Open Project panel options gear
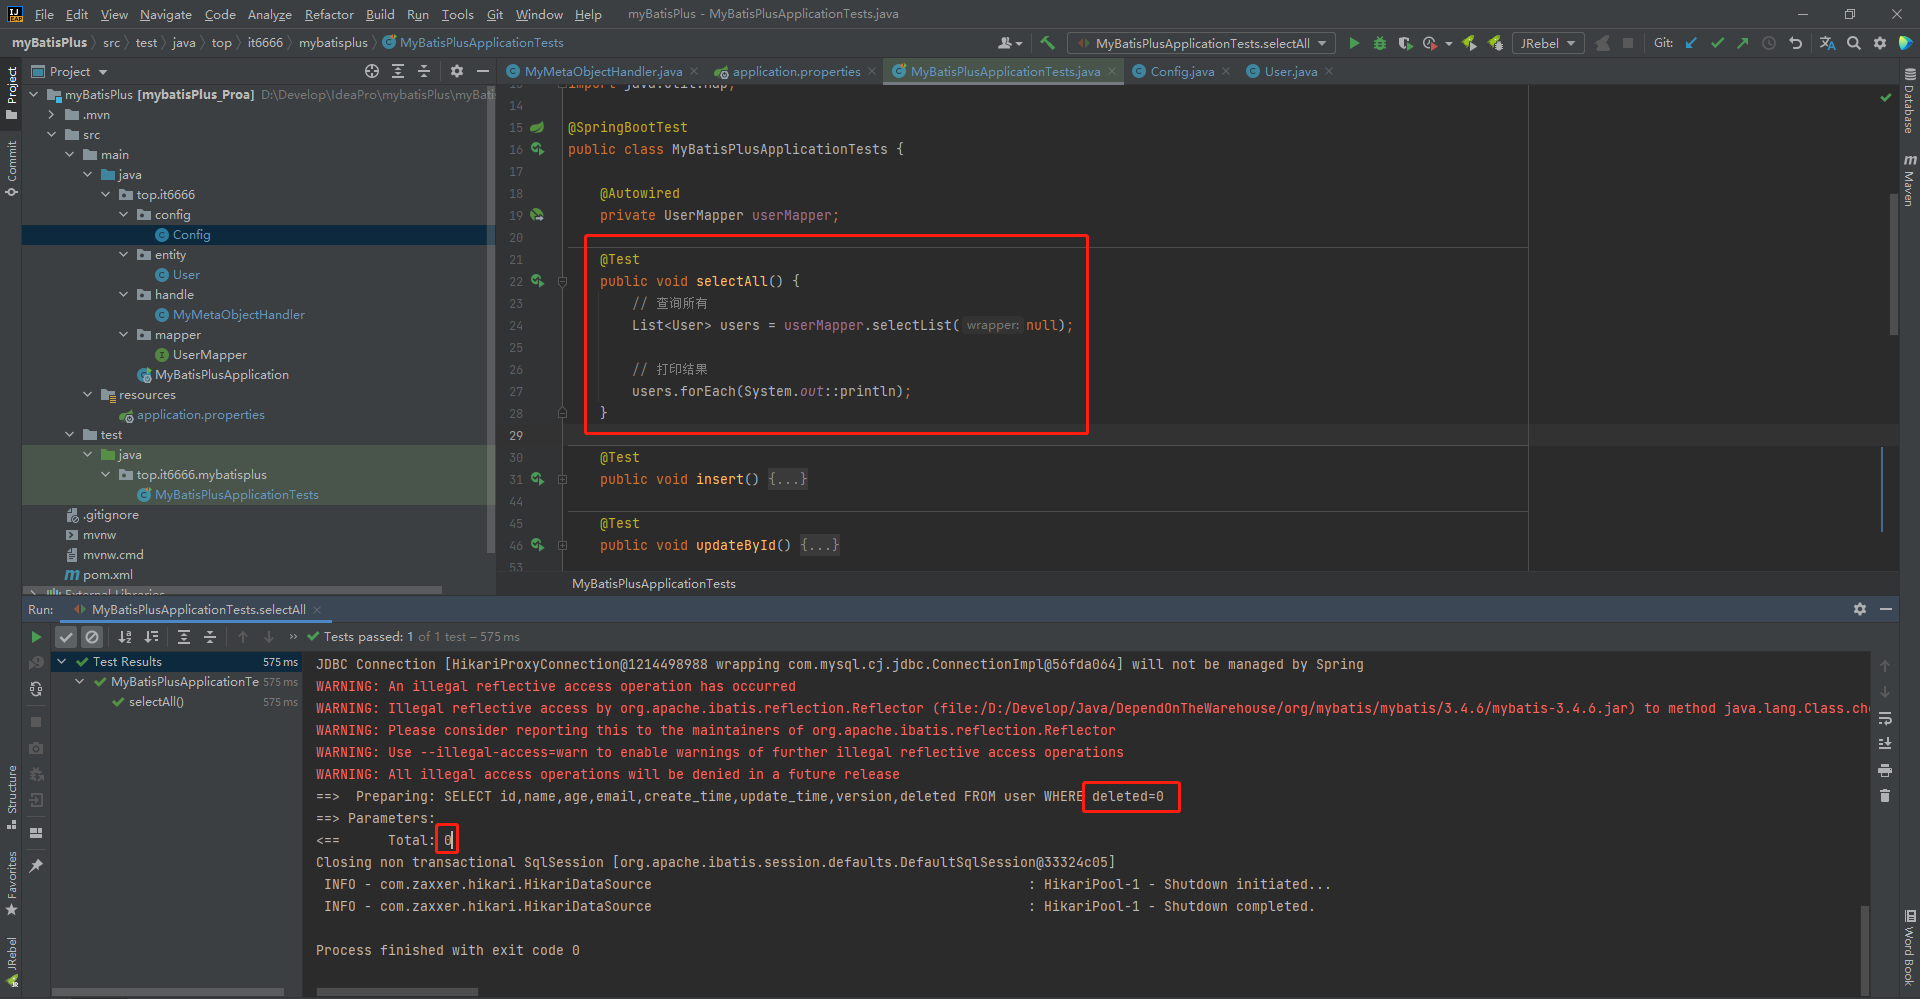1920x999 pixels. (457, 71)
